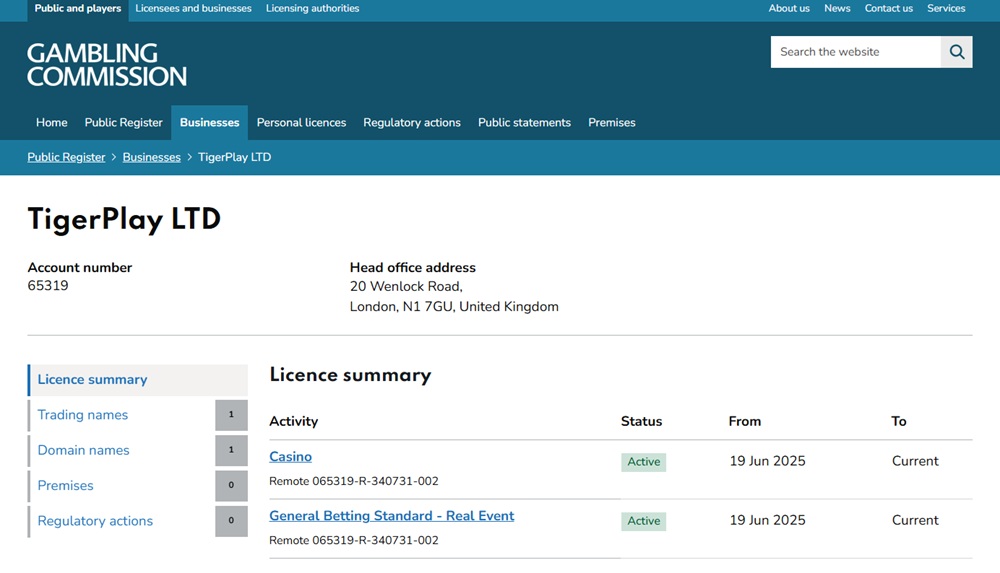Click General Betting row licence reference number
This screenshot has height=573, width=1000.
[354, 540]
